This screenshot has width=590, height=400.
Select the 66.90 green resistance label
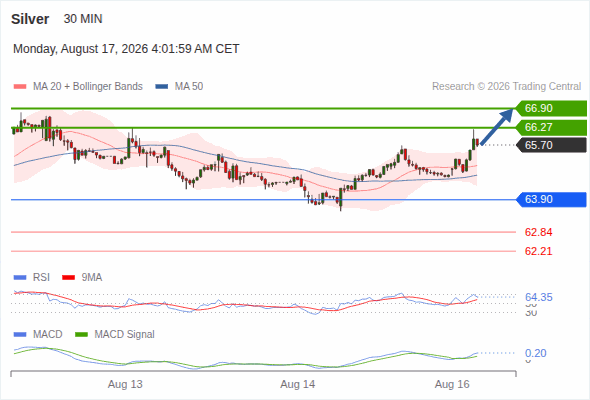[x=551, y=108]
